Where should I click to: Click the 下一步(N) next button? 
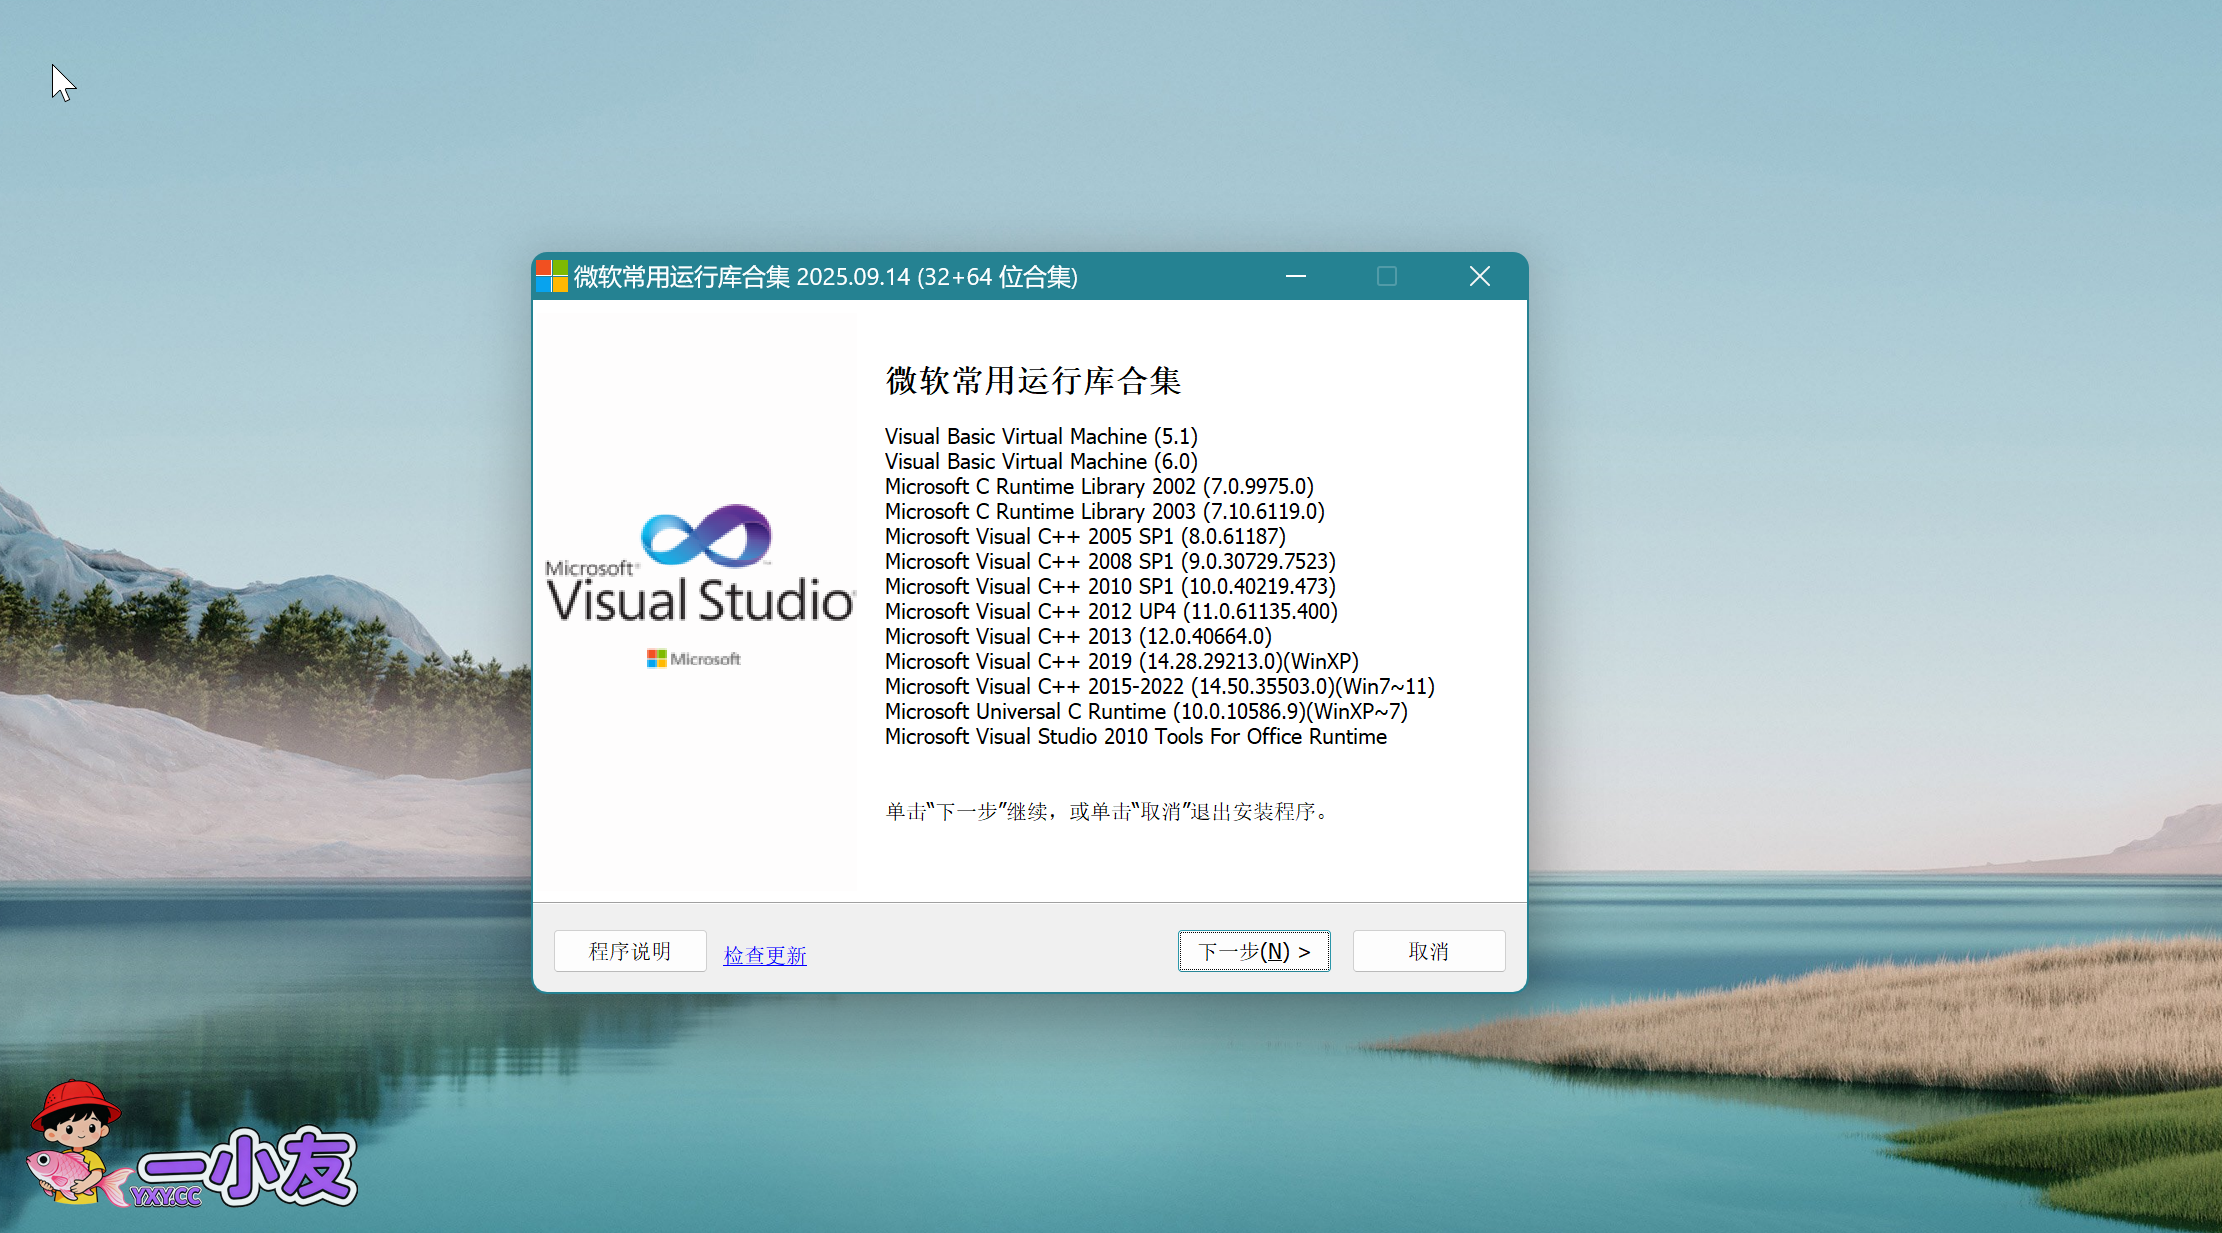(x=1254, y=951)
